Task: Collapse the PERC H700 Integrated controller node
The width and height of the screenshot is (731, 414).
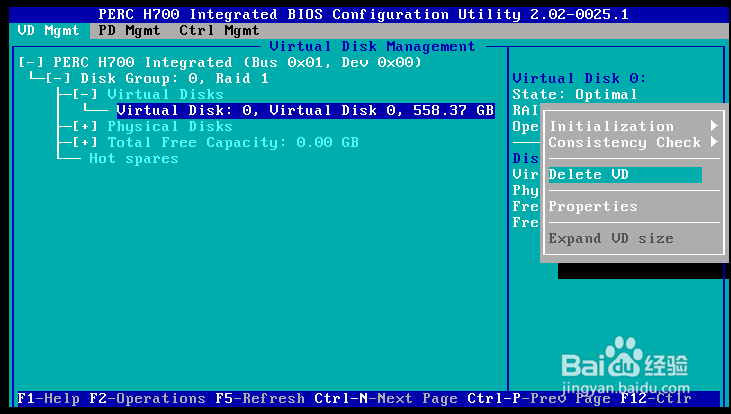Action: pos(31,62)
